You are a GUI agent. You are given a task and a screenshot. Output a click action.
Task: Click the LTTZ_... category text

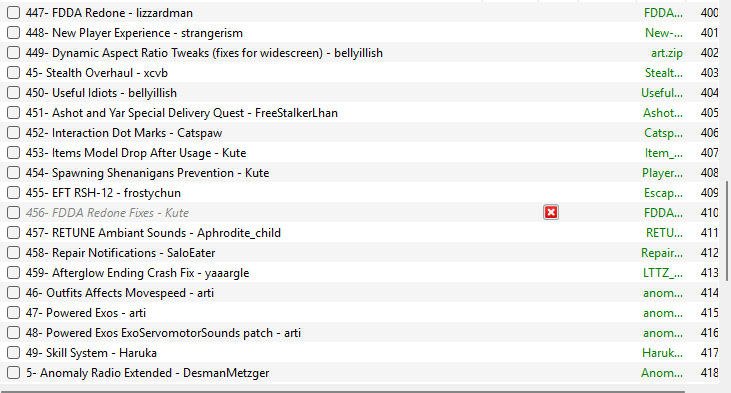click(x=663, y=273)
